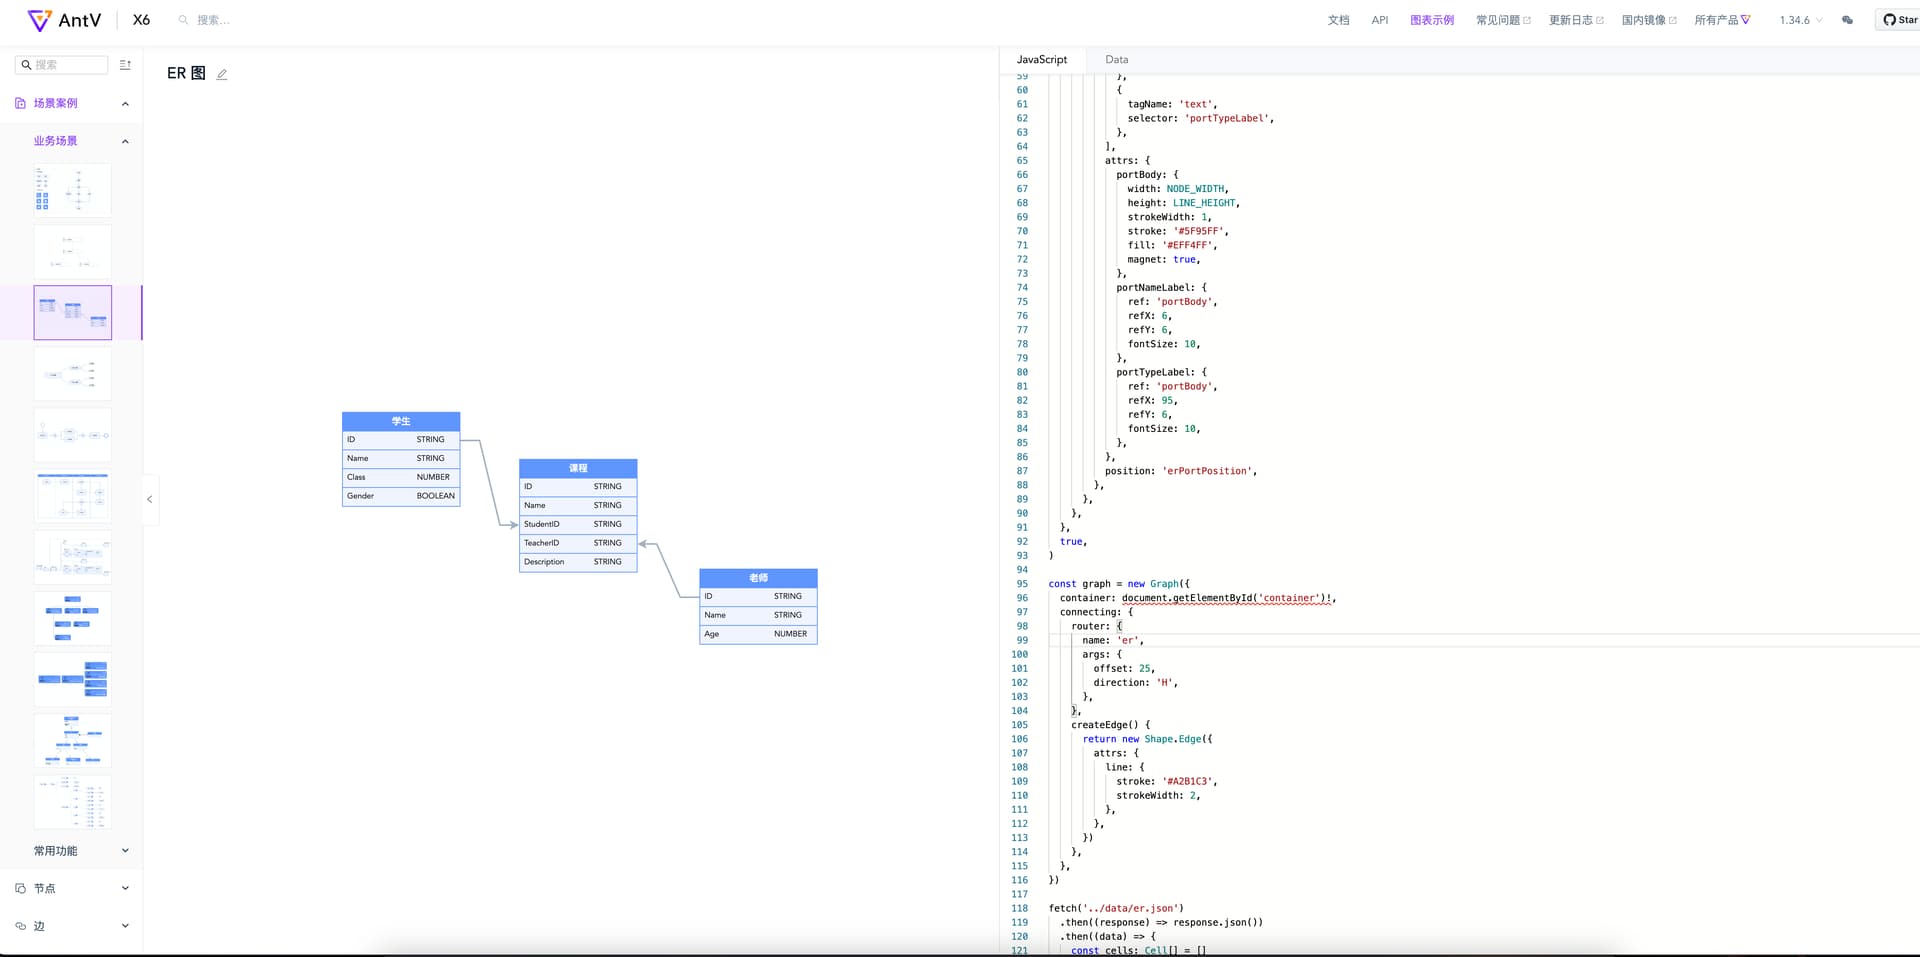This screenshot has width=1920, height=957.
Task: Click the sidebar menu fold icon
Action: (125, 65)
